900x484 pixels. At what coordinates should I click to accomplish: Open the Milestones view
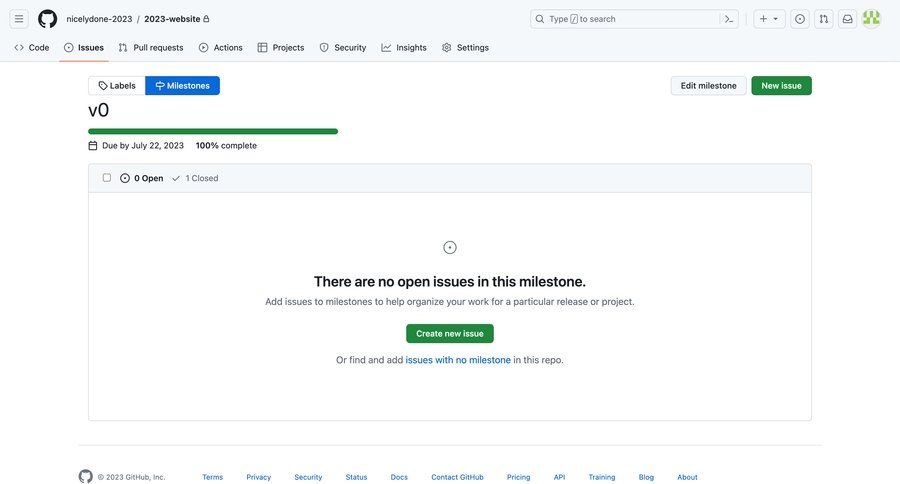coord(183,86)
